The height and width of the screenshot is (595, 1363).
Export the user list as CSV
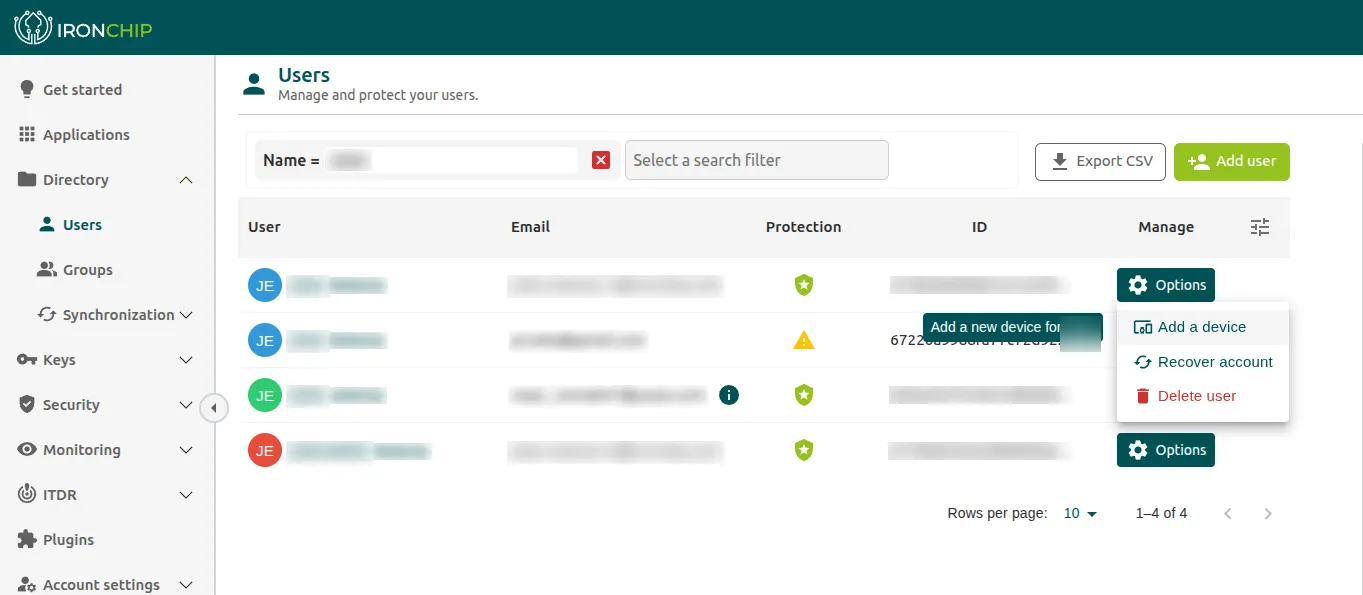(1100, 161)
